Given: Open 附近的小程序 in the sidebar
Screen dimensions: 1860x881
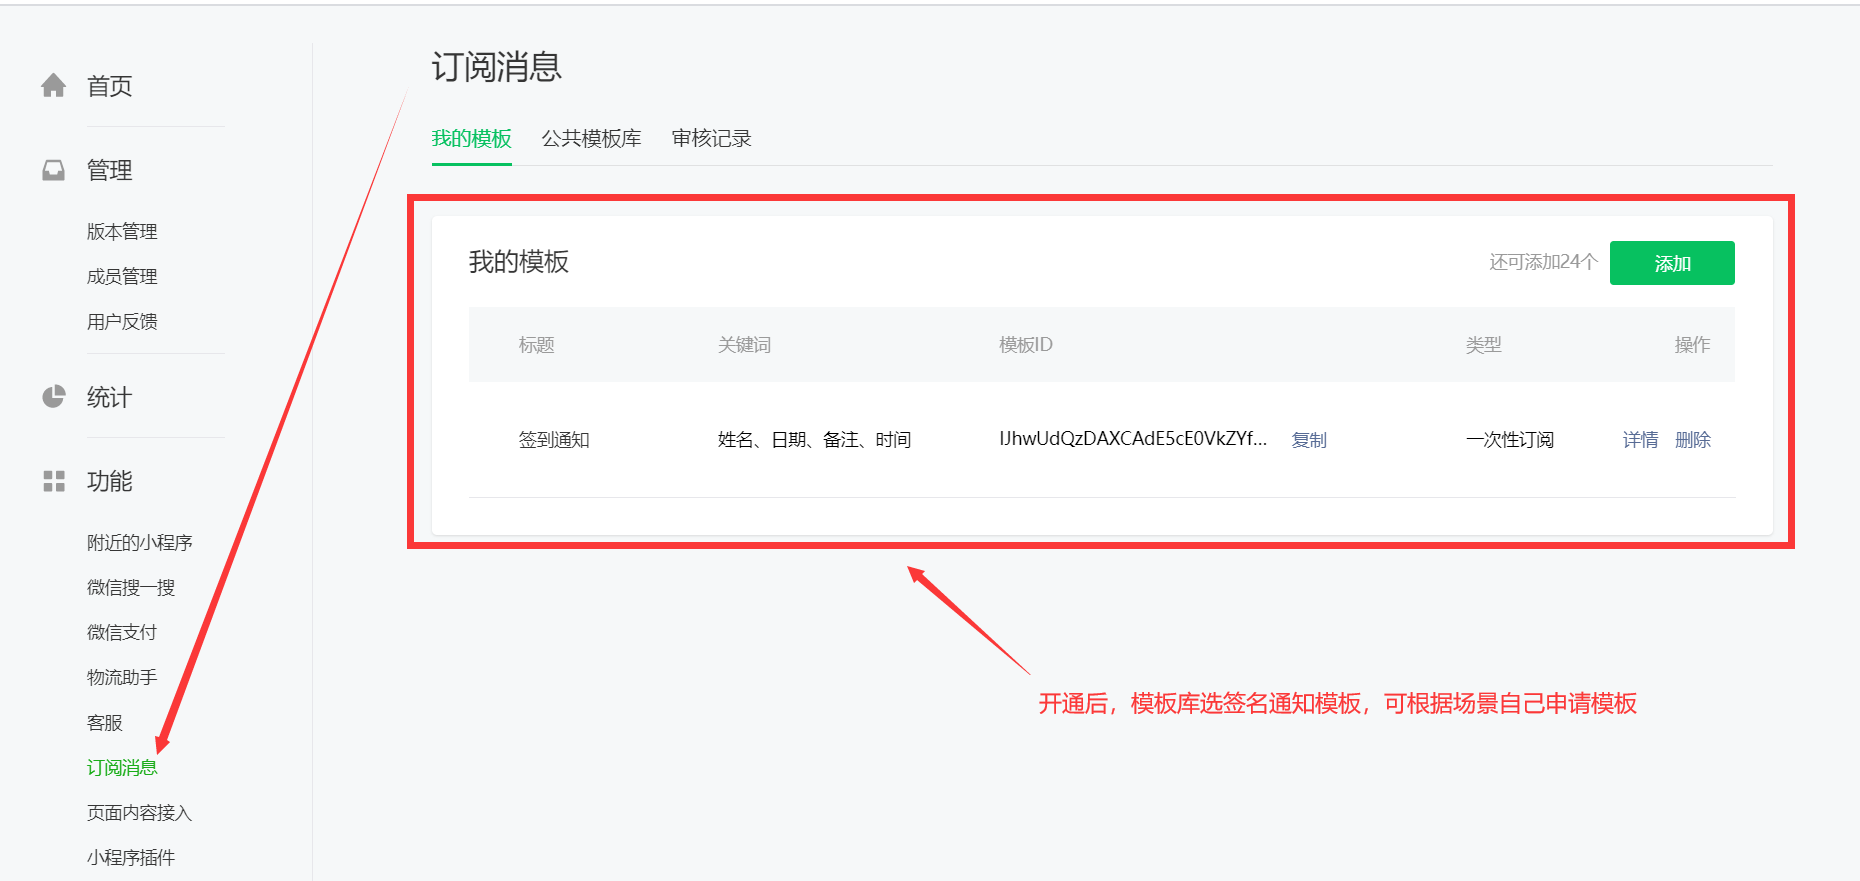Looking at the screenshot, I should pos(140,543).
